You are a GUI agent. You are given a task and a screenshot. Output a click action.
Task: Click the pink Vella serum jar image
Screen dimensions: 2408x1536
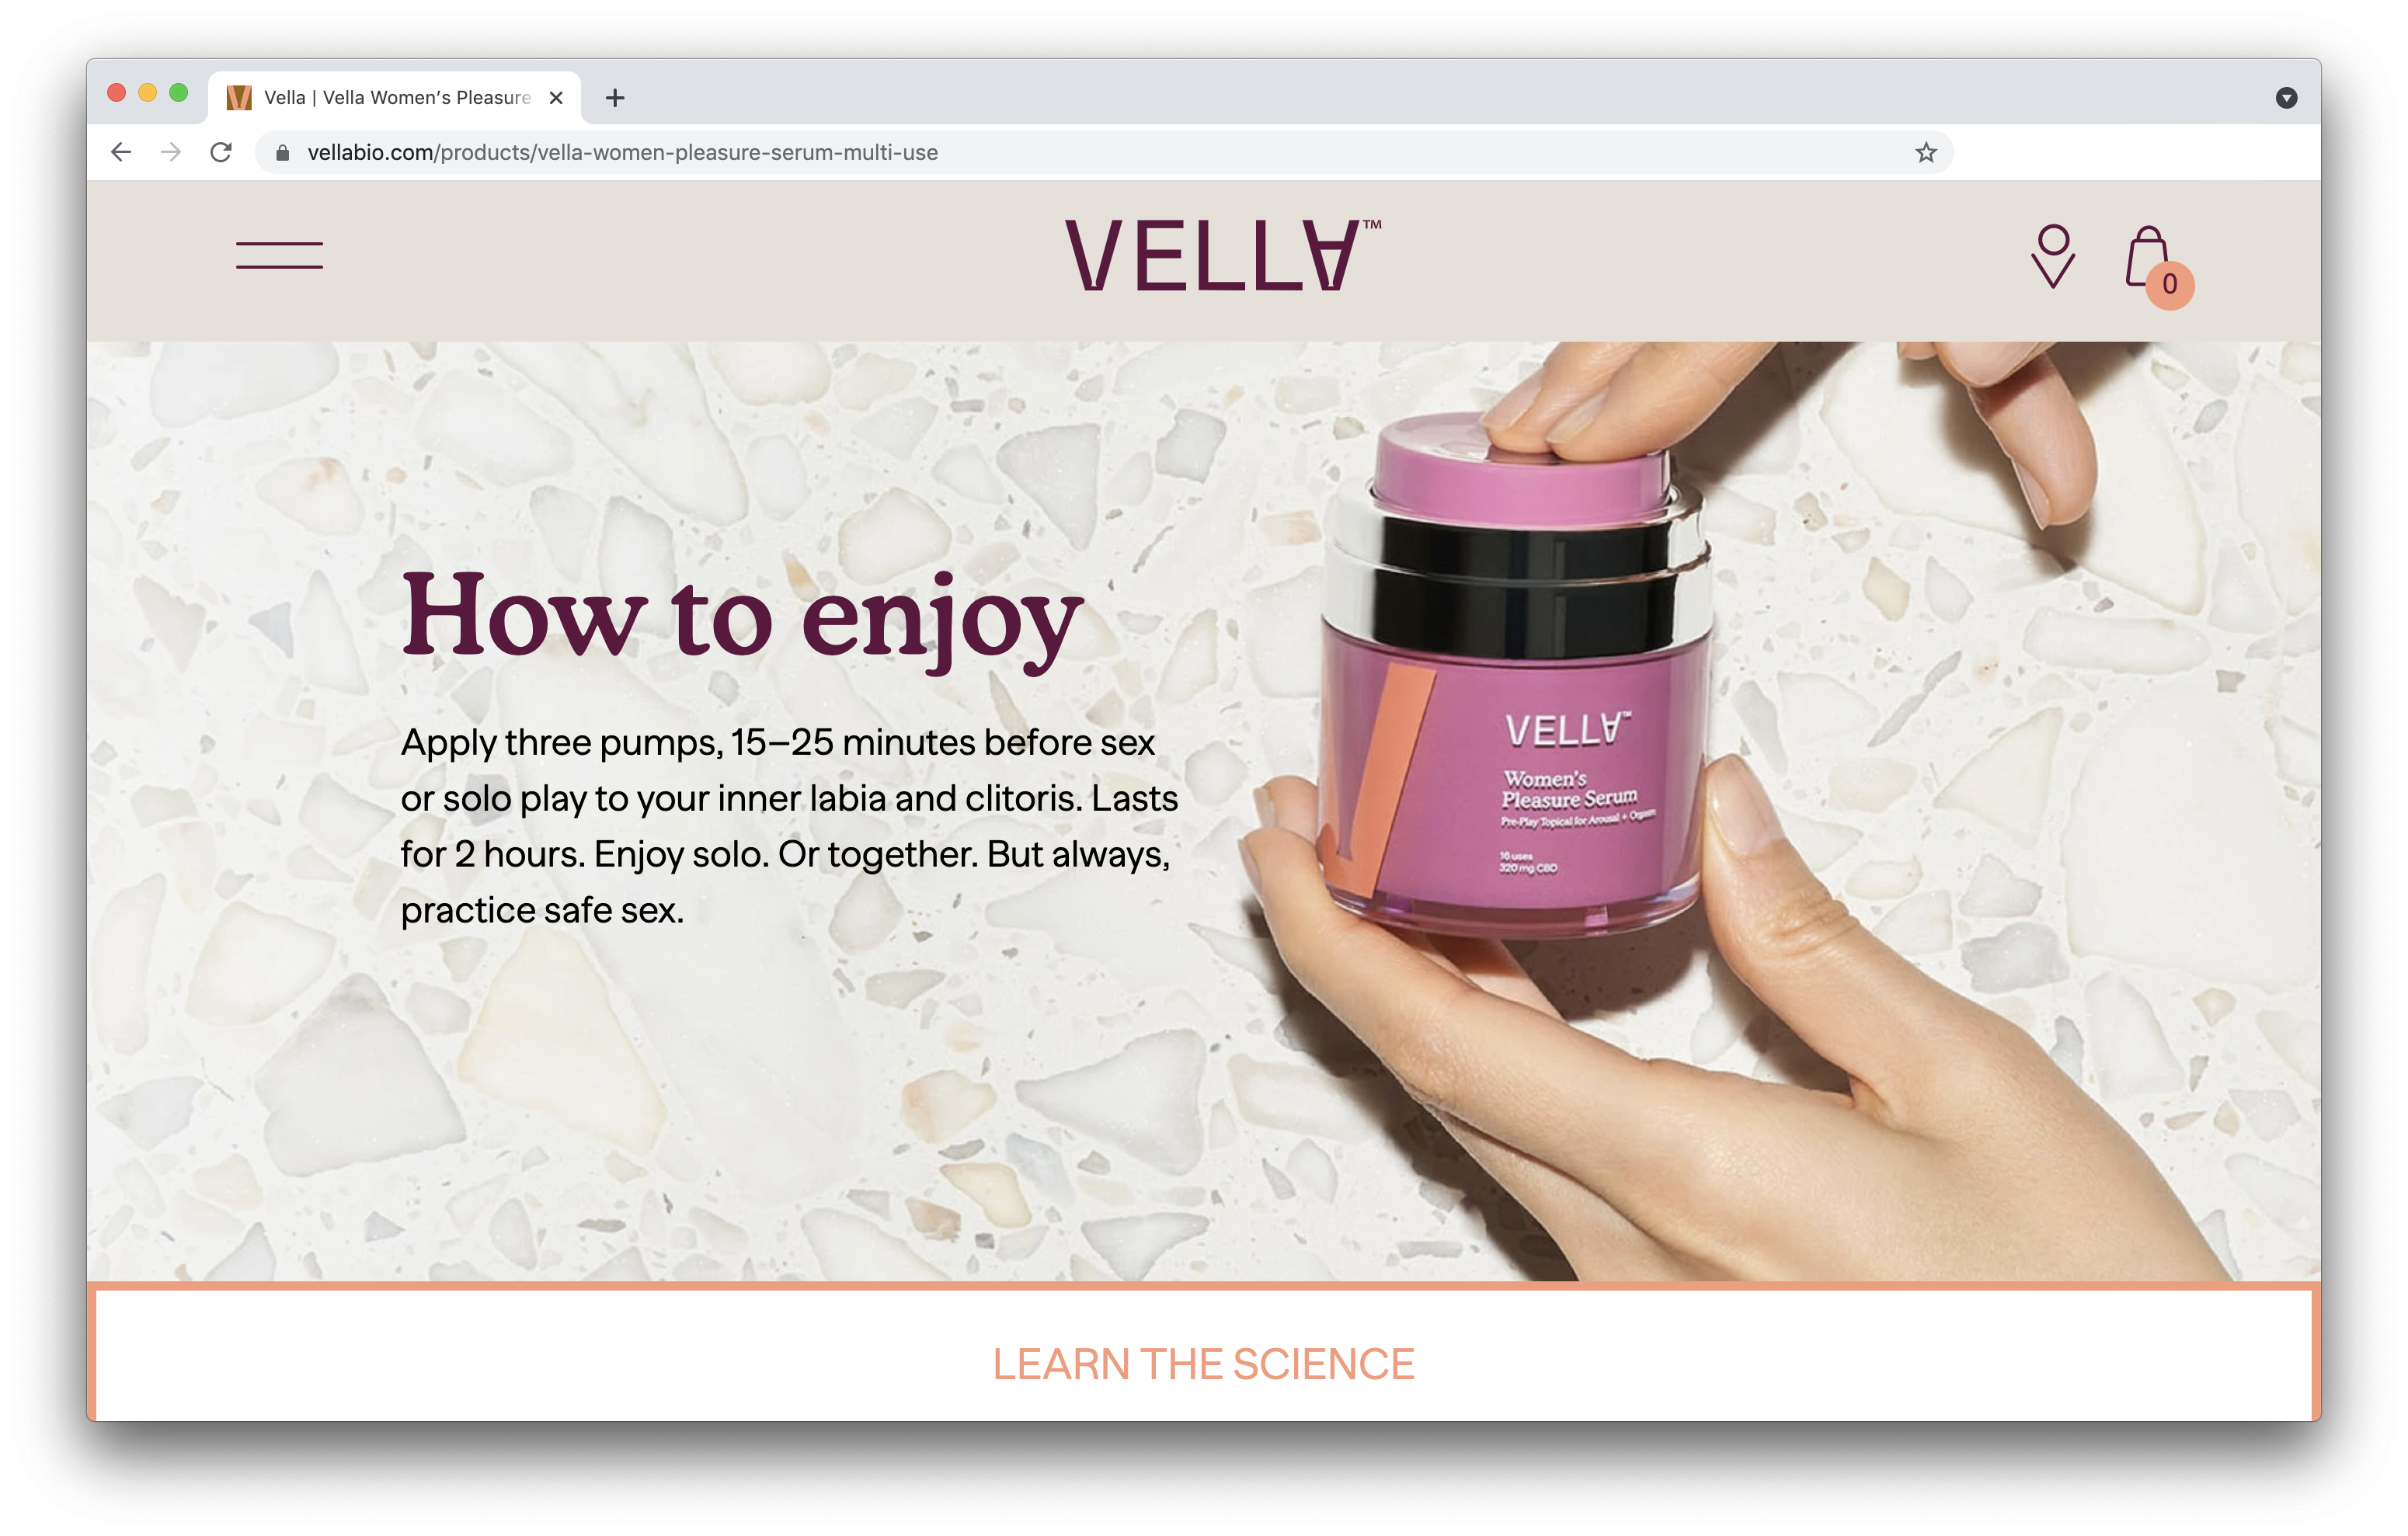[1514, 676]
